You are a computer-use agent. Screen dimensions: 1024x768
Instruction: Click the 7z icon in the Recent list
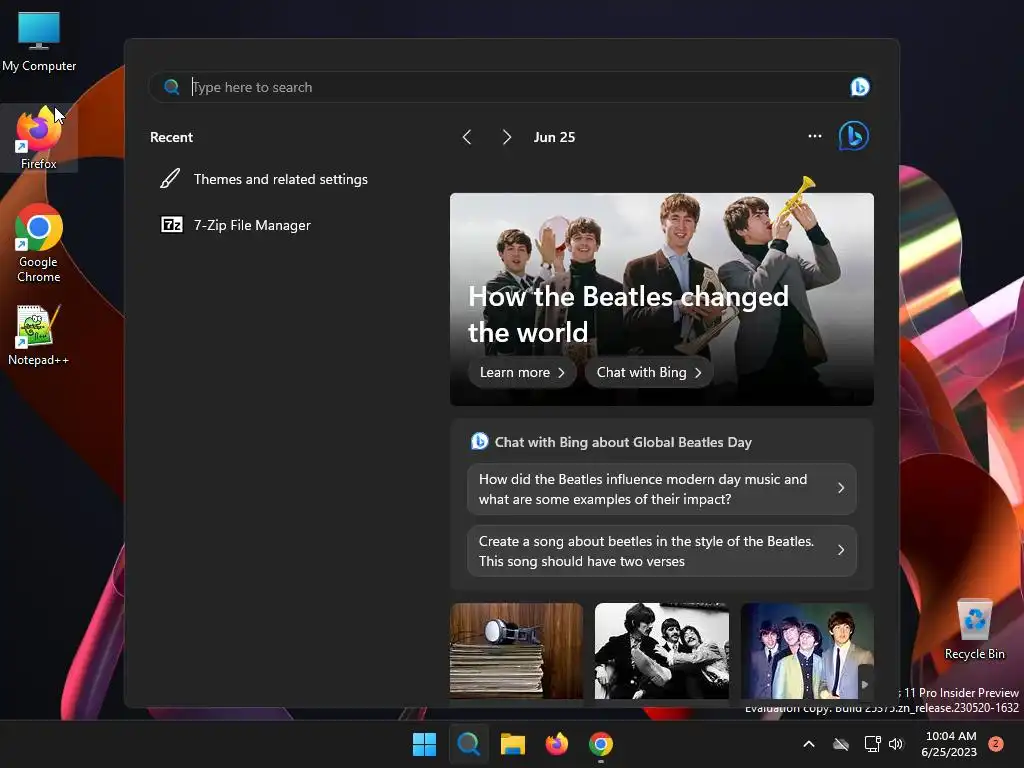(x=172, y=225)
